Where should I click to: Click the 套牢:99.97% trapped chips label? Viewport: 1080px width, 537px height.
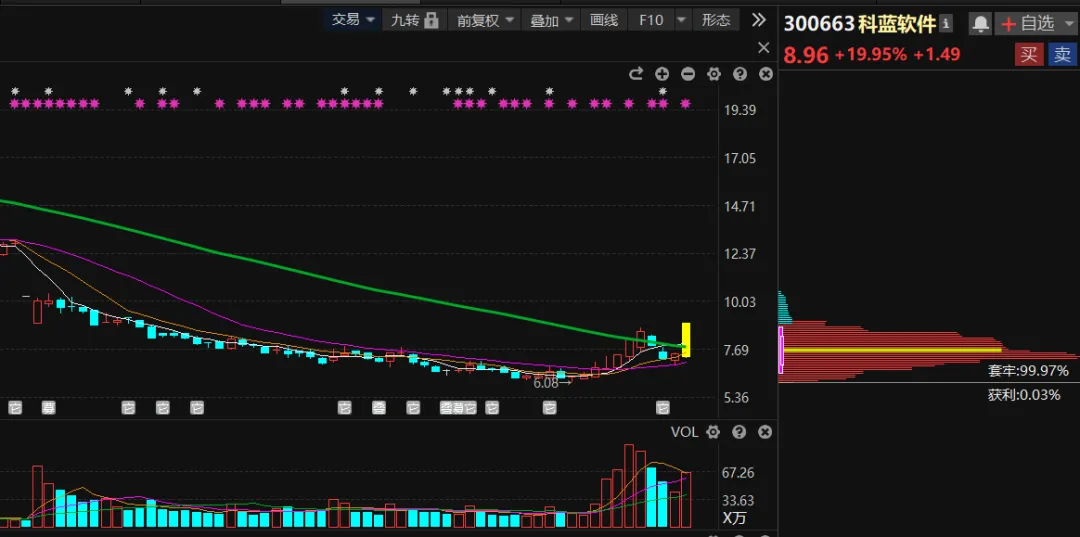click(1028, 371)
